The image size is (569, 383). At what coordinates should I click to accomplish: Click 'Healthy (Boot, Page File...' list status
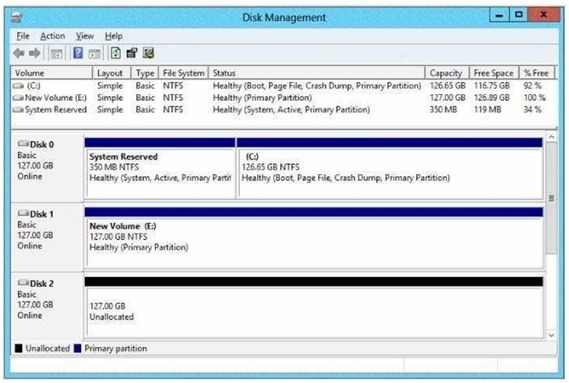317,86
